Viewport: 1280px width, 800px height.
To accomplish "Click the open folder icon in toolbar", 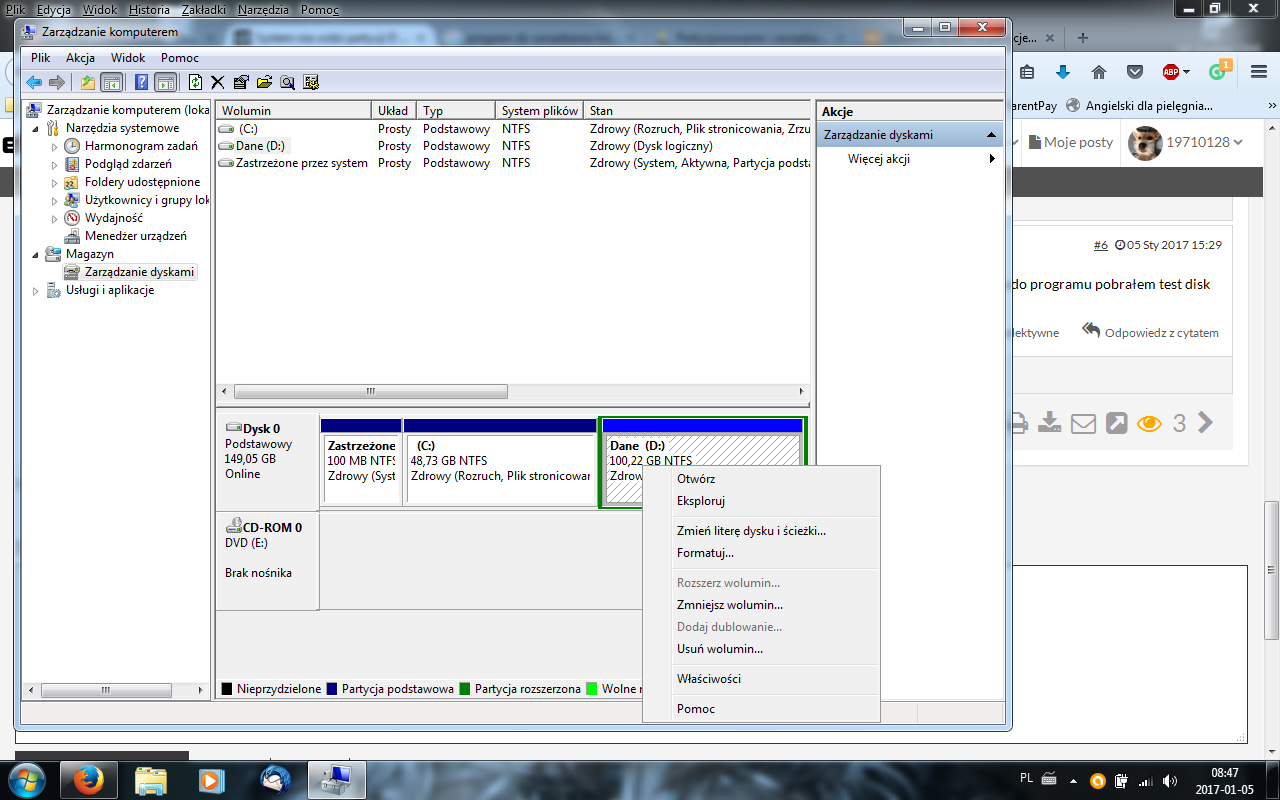I will click(264, 82).
